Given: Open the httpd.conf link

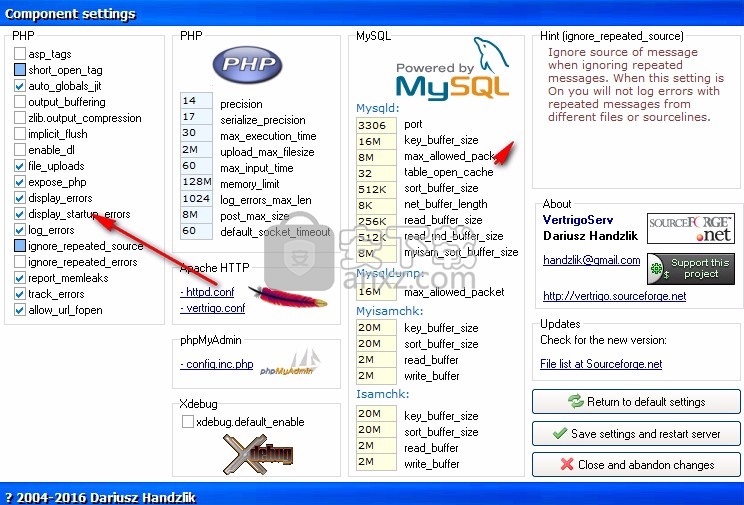Looking at the screenshot, I should point(207,292).
